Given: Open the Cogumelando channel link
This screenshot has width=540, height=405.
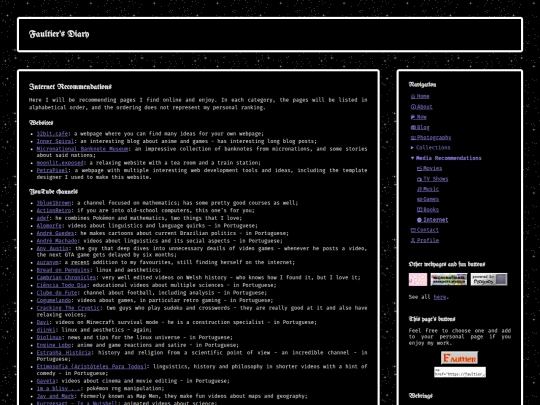Looking at the screenshot, I should [54, 300].
